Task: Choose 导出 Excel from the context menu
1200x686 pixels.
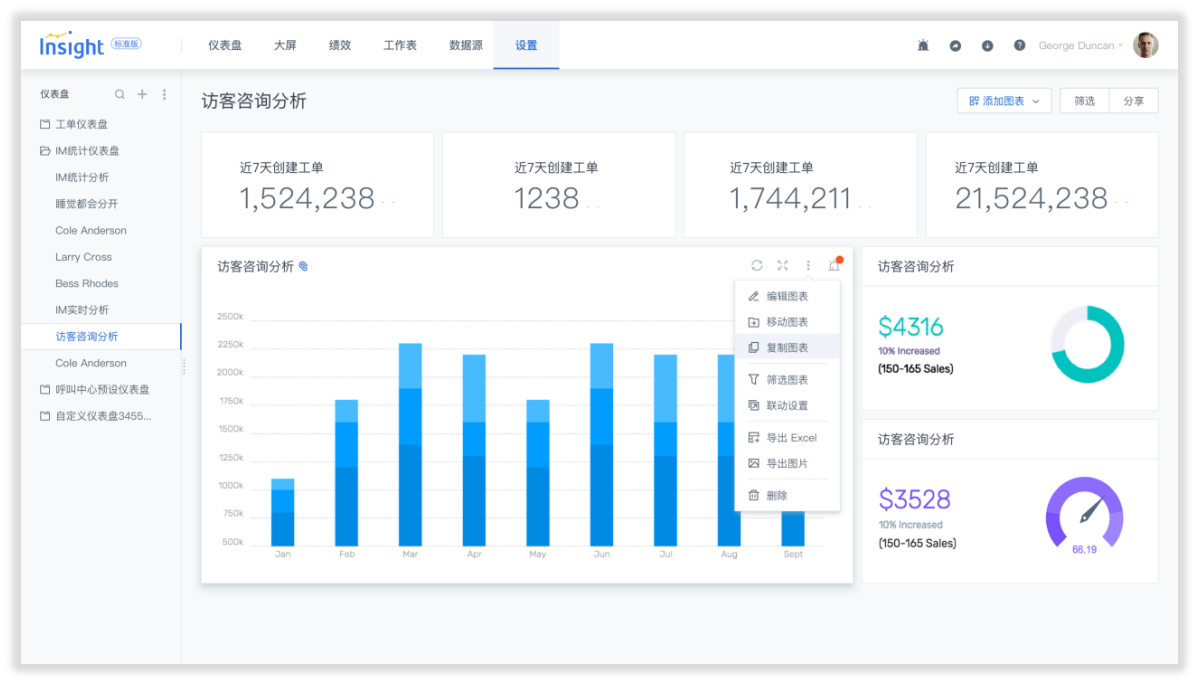Action: [x=791, y=438]
